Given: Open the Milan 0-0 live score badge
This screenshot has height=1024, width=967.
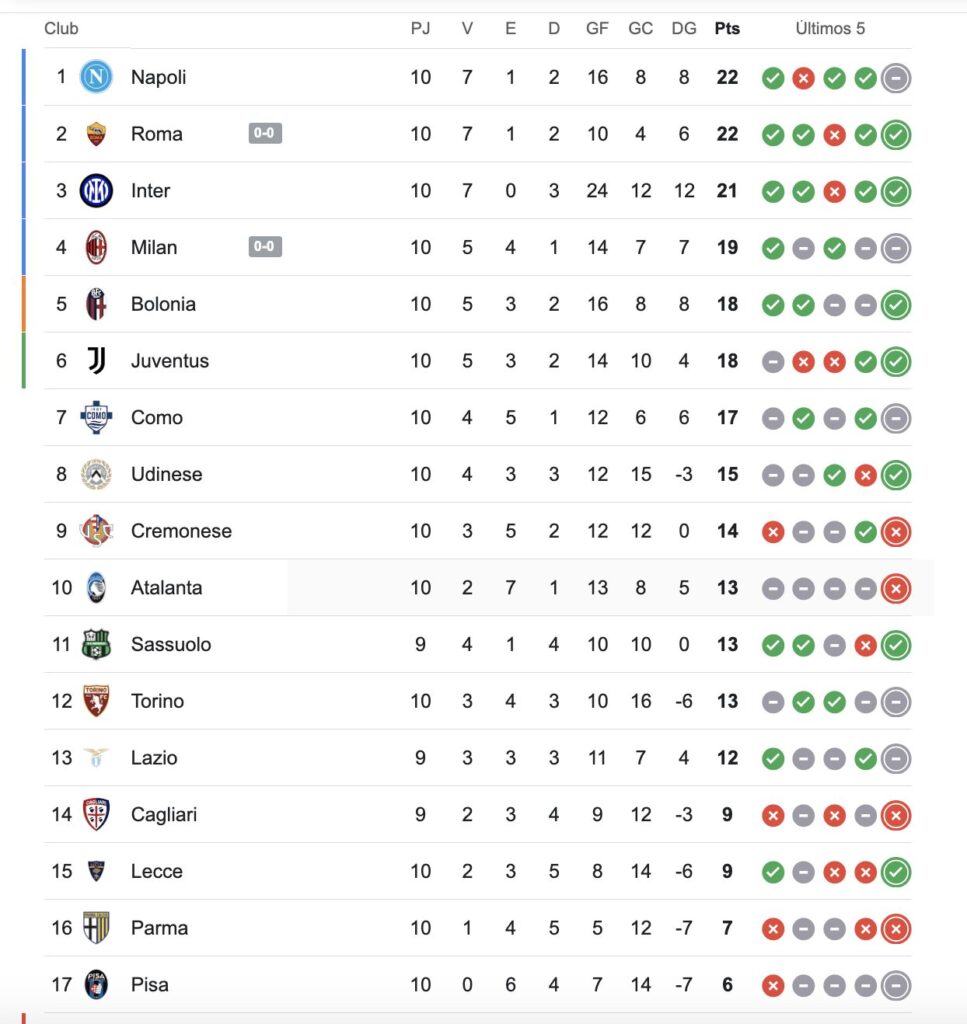Looking at the screenshot, I should click(265, 247).
